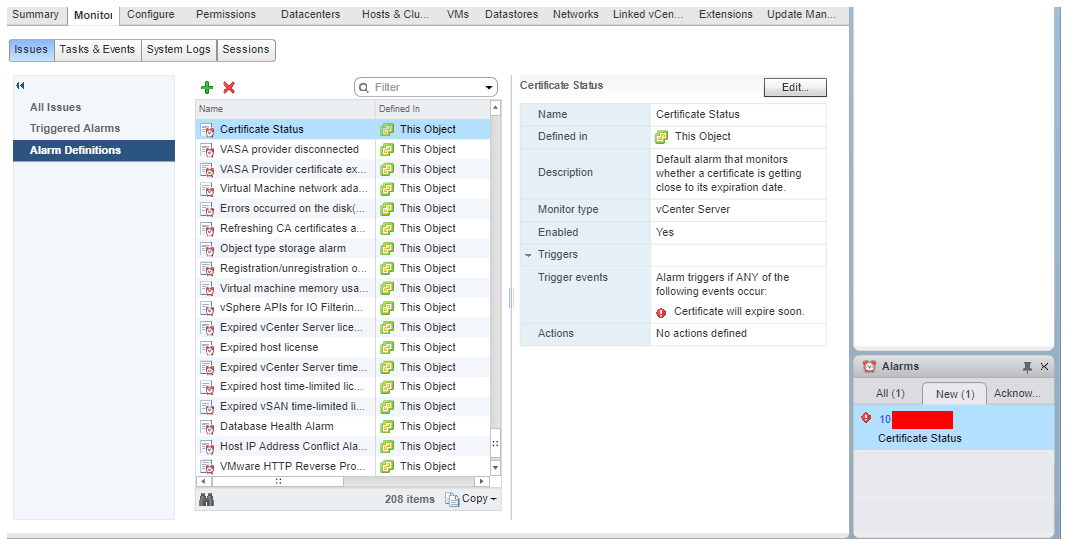Select All Issues in sidebar
This screenshot has width=1078, height=560.
pyautogui.click(x=56, y=107)
